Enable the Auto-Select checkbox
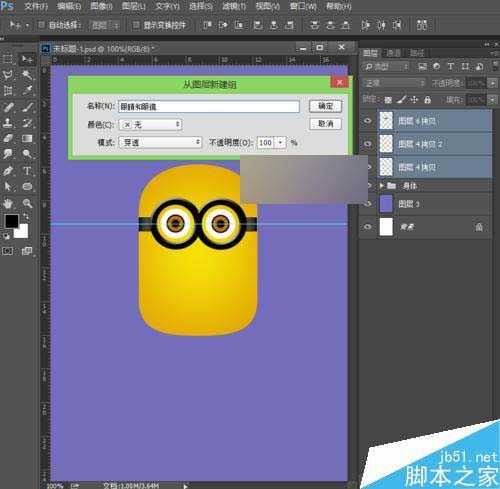 pos(42,25)
